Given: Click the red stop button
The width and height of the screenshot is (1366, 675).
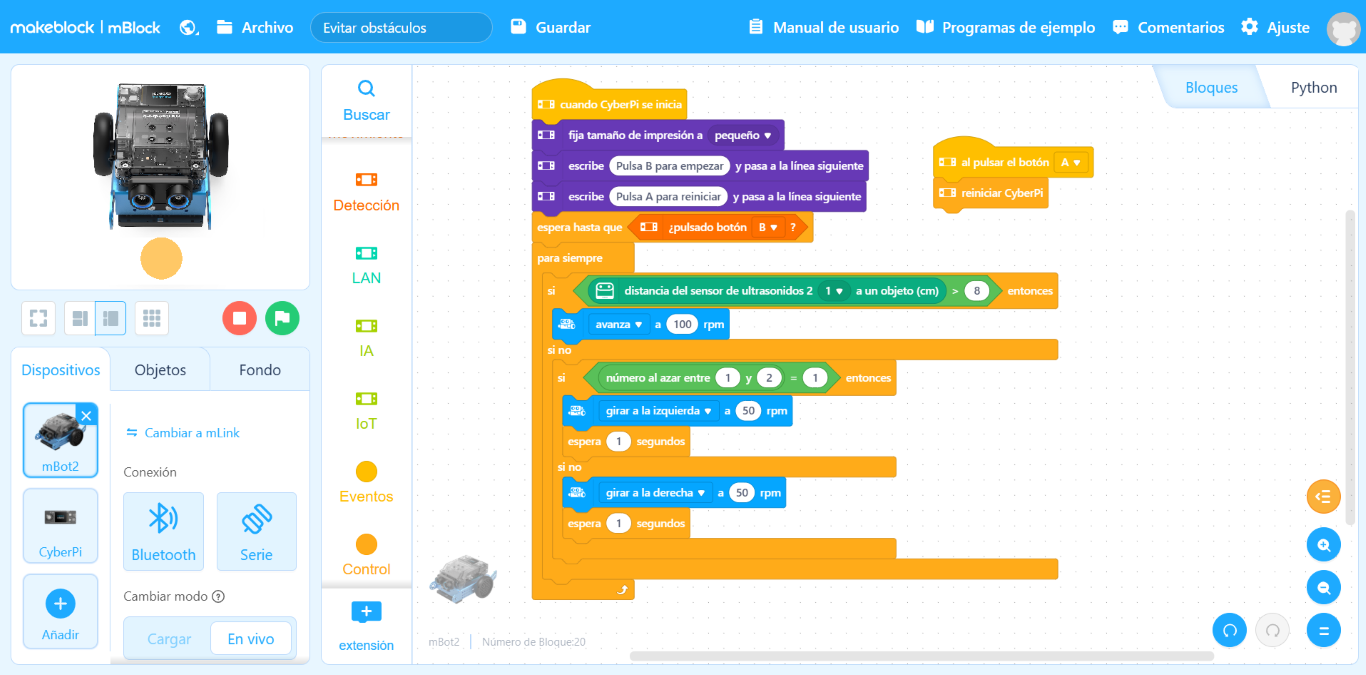Looking at the screenshot, I should coord(239,318).
